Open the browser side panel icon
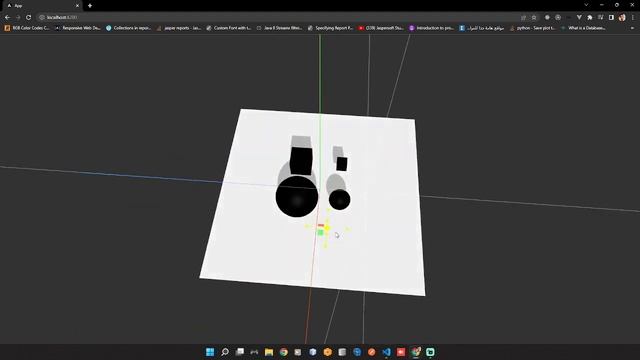This screenshot has width=640, height=360. 611,18
